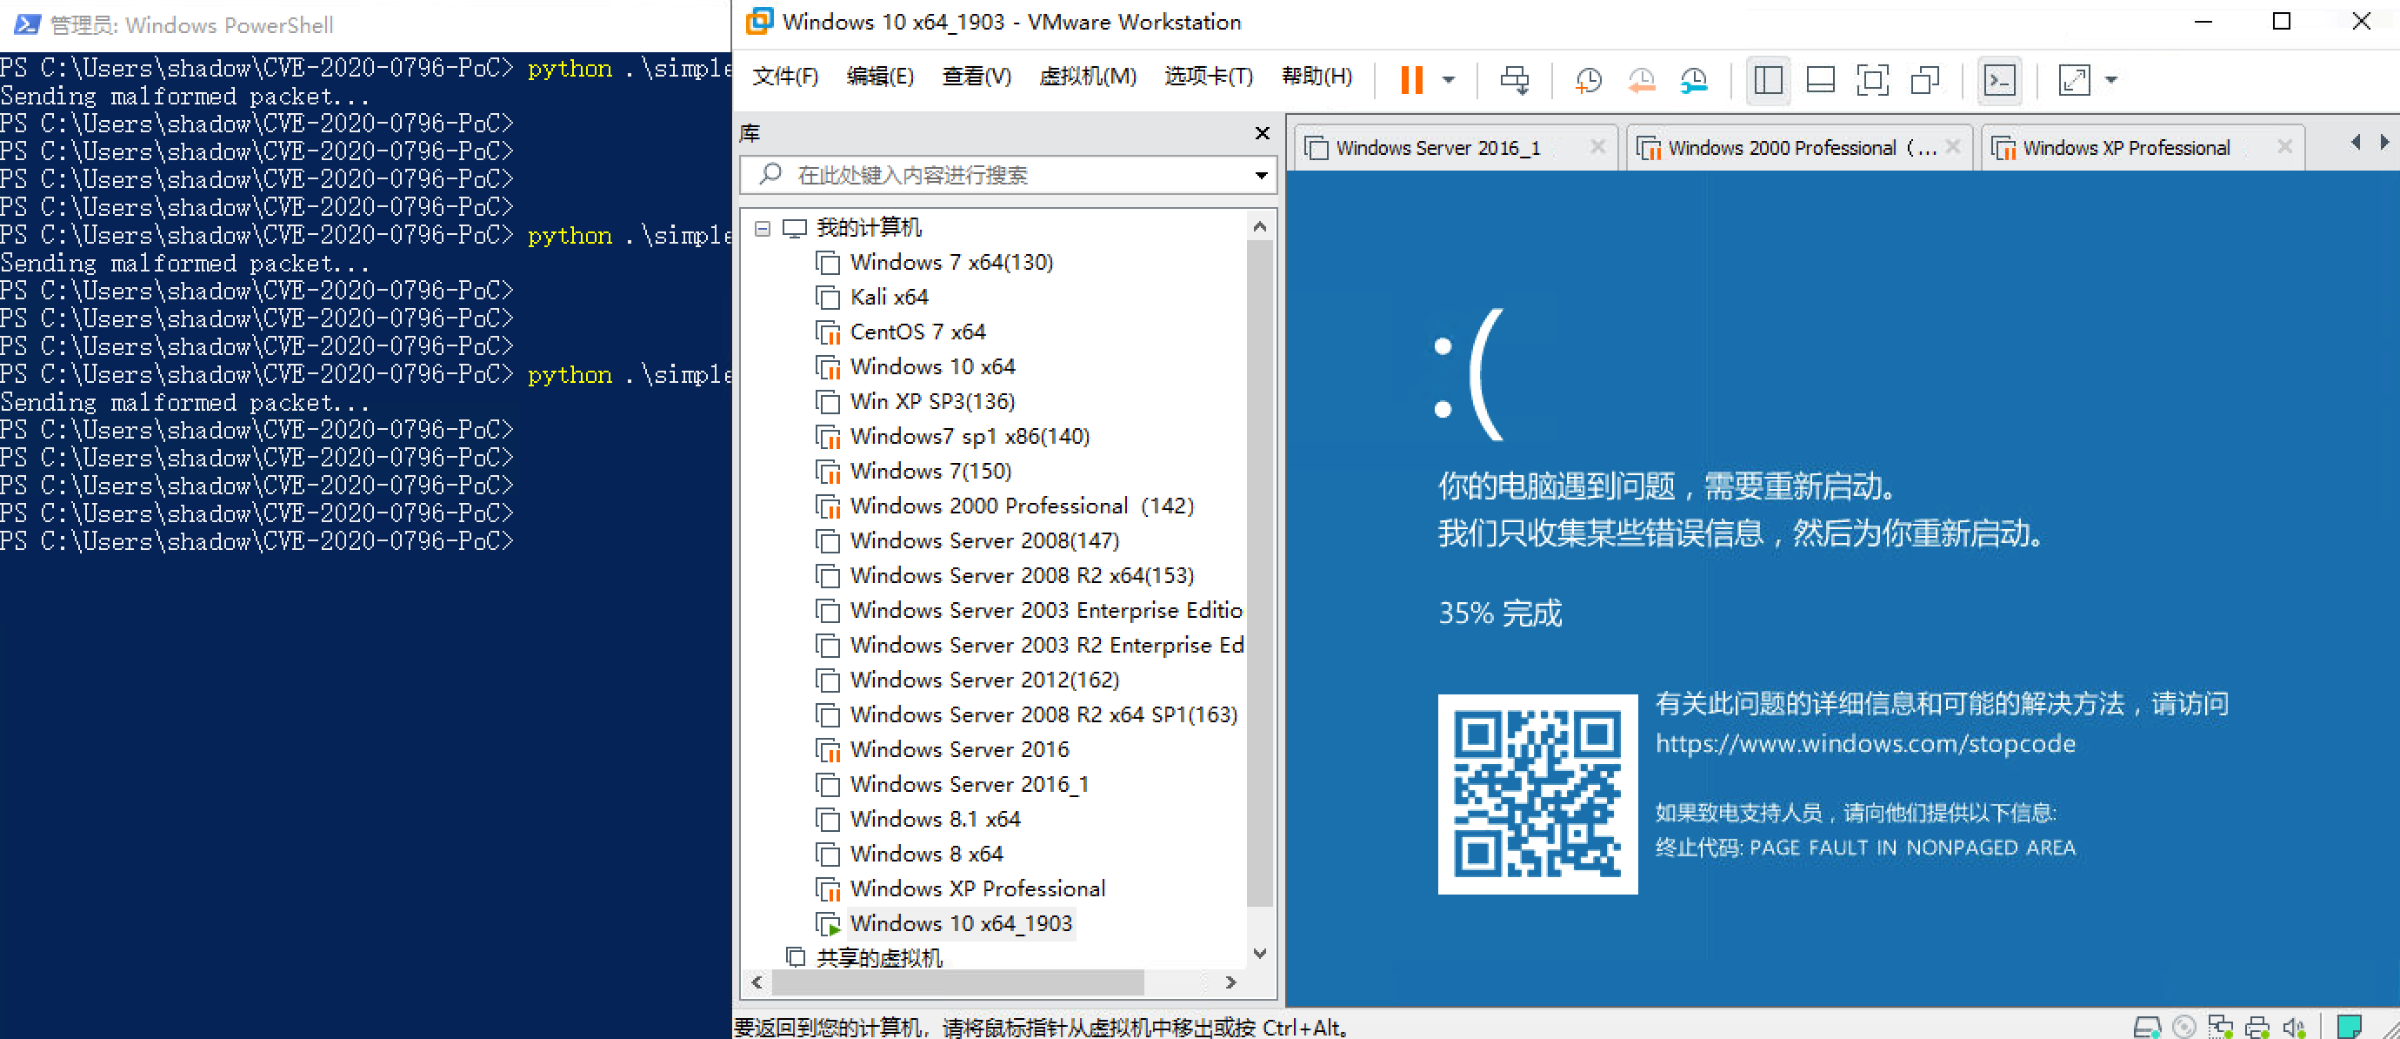2400x1039 pixels.
Task: Select Windows Server 2016 in library
Action: (959, 750)
